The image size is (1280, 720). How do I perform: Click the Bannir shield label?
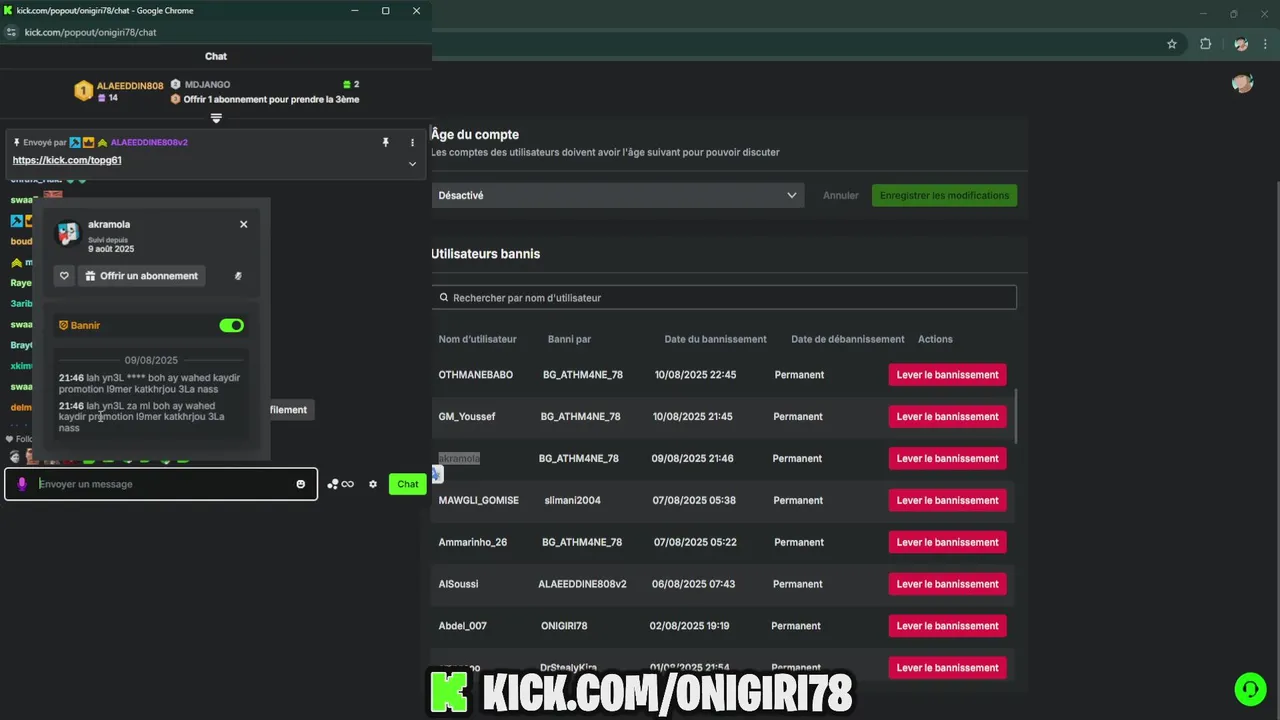click(80, 325)
